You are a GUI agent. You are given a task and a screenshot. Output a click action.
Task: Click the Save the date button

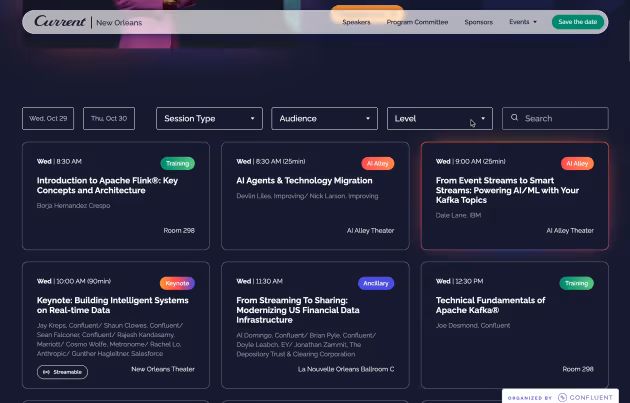577,22
